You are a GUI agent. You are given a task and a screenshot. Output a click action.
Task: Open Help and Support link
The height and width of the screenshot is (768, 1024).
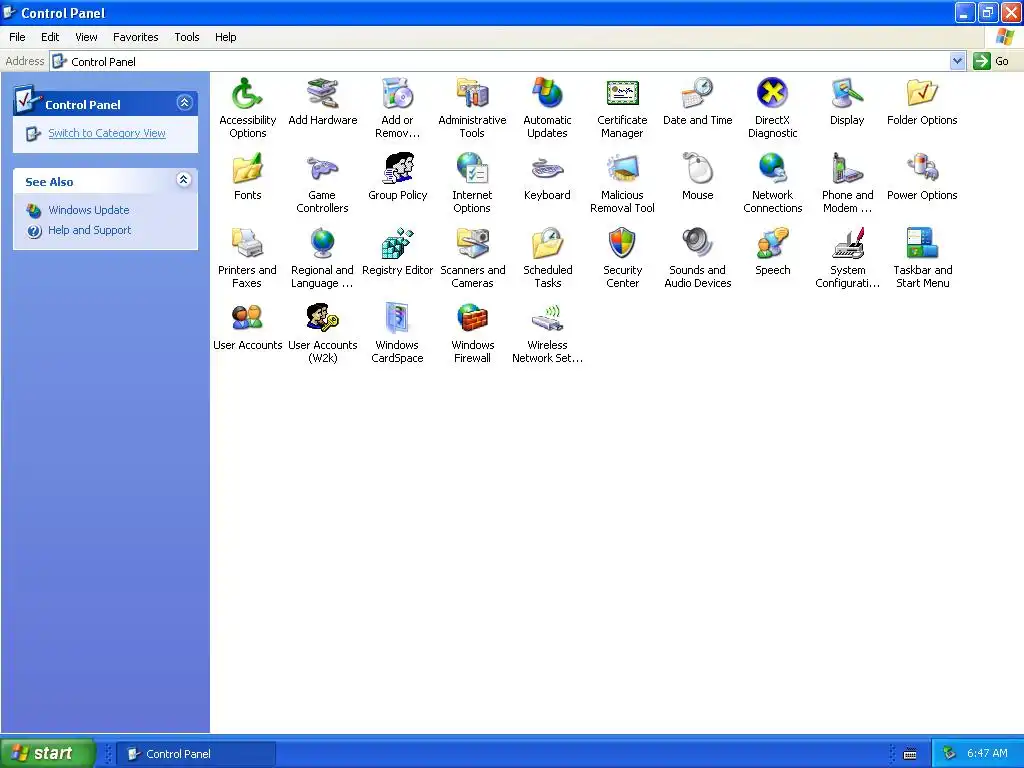(x=89, y=231)
